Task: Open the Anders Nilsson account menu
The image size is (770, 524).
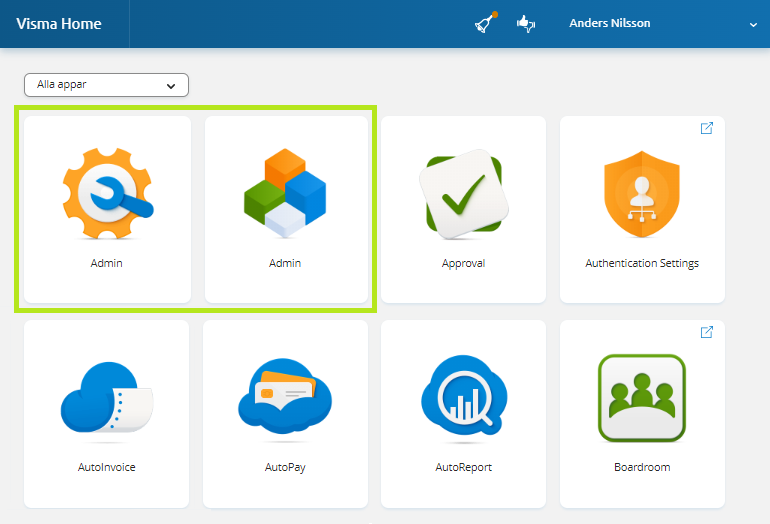Action: pyautogui.click(x=609, y=23)
